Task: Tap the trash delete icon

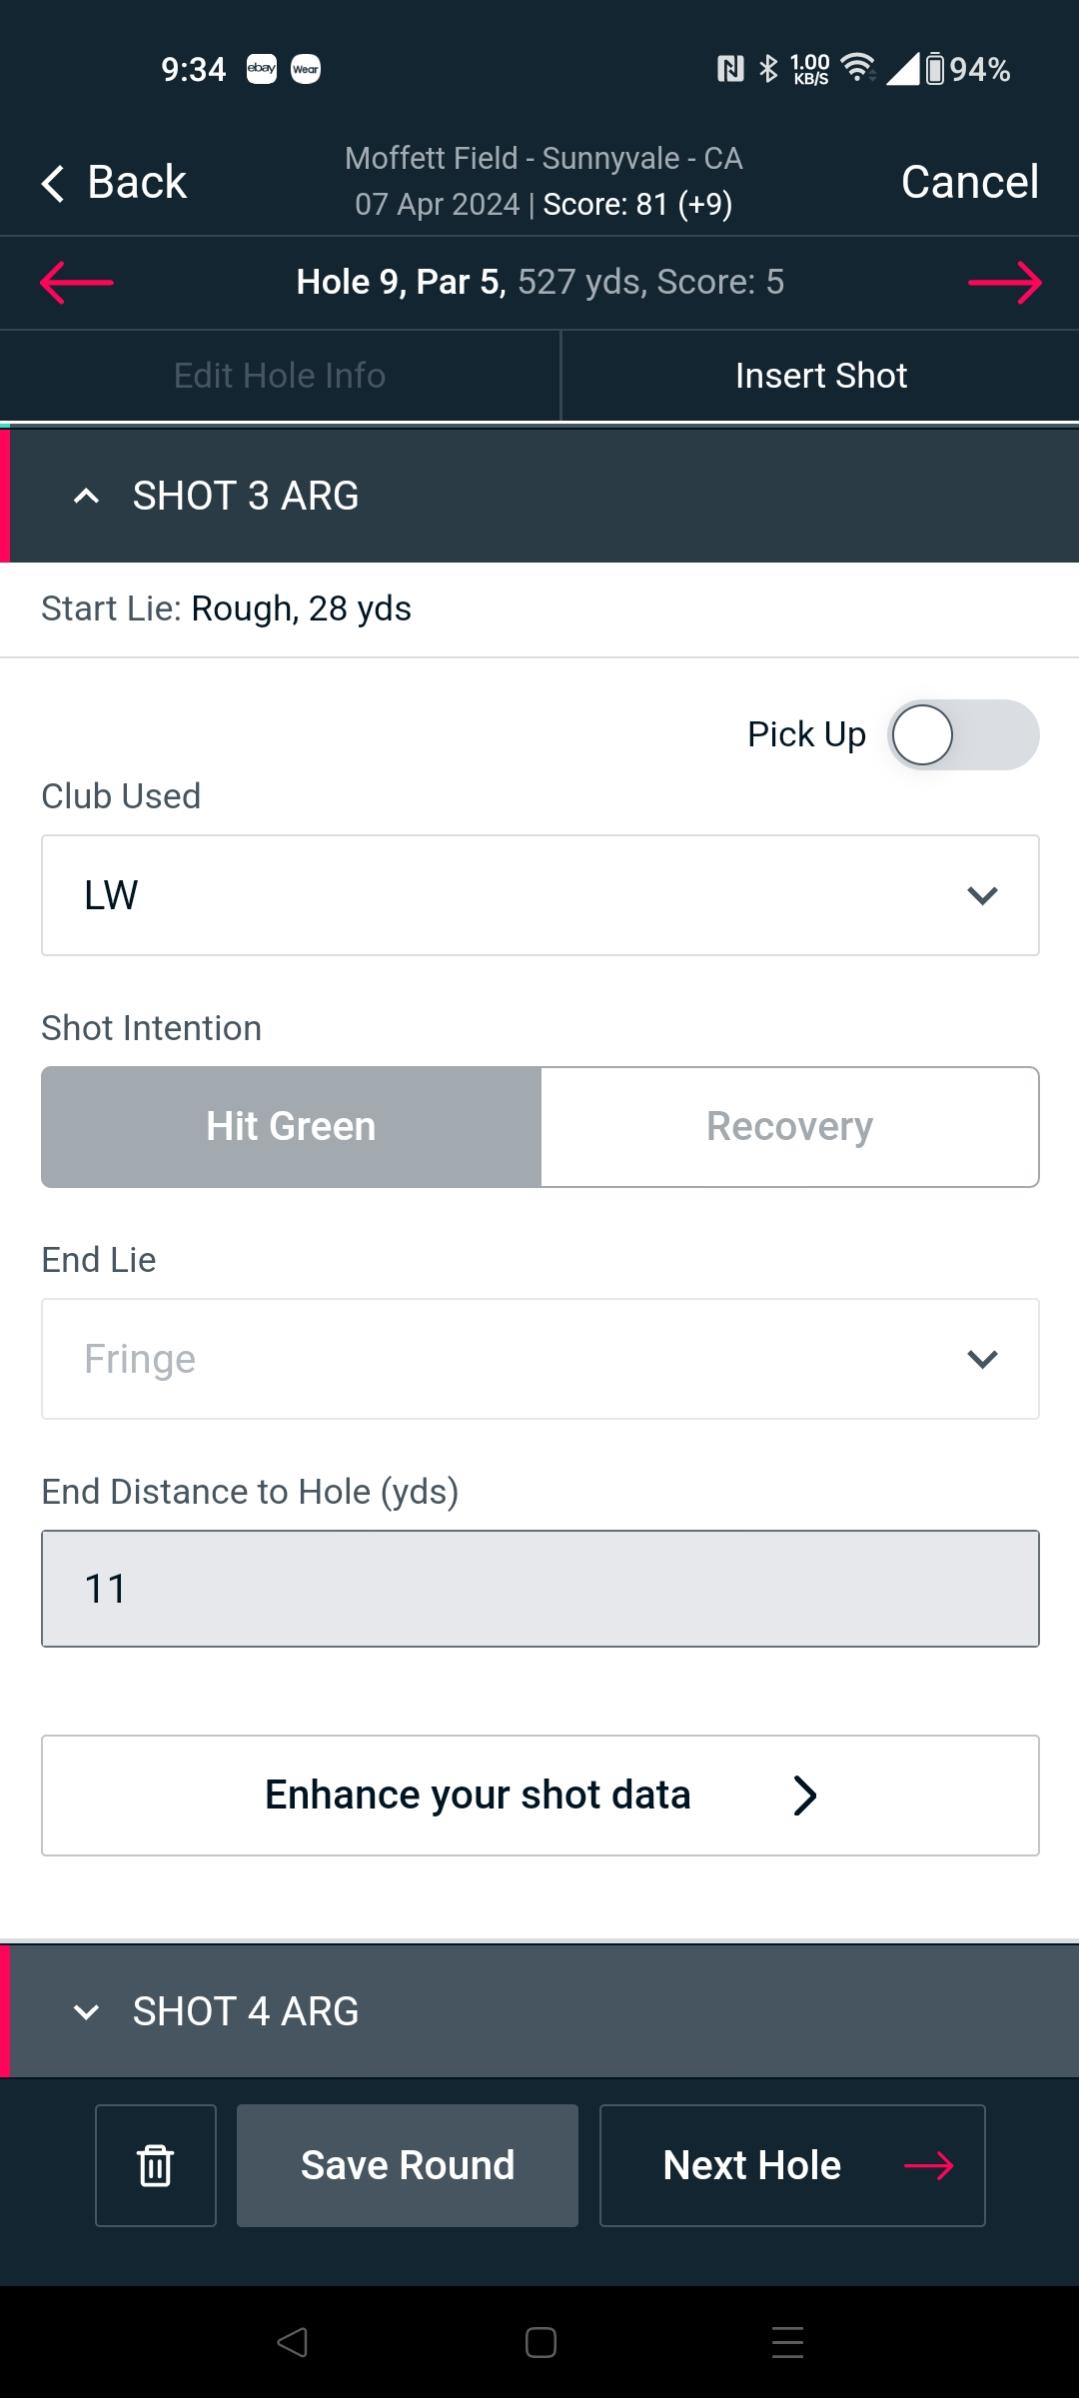Action: 156,2165
